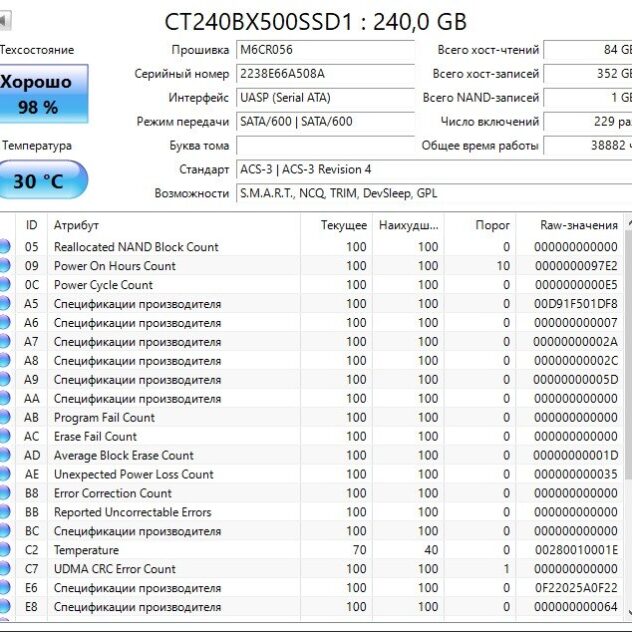Click the Режим передачи field SATA/600

point(325,121)
